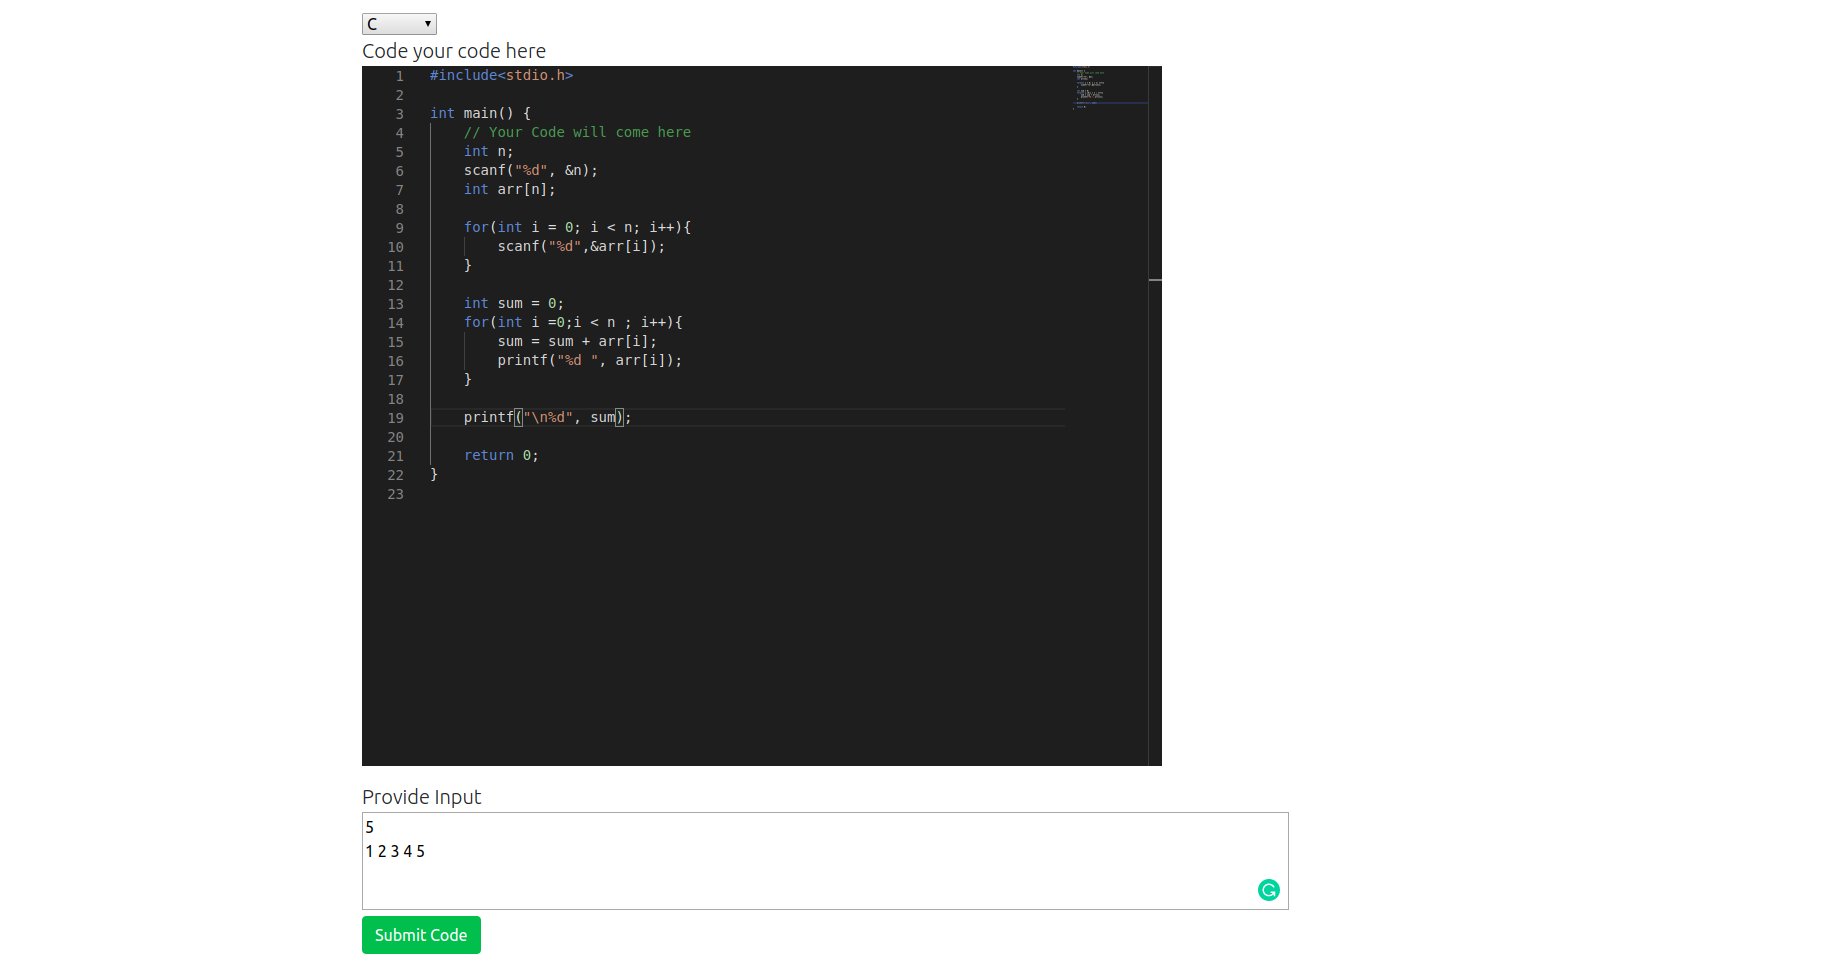Click the 'sum = sum + arr[i];' line
This screenshot has width=1828, height=963.
(x=577, y=341)
